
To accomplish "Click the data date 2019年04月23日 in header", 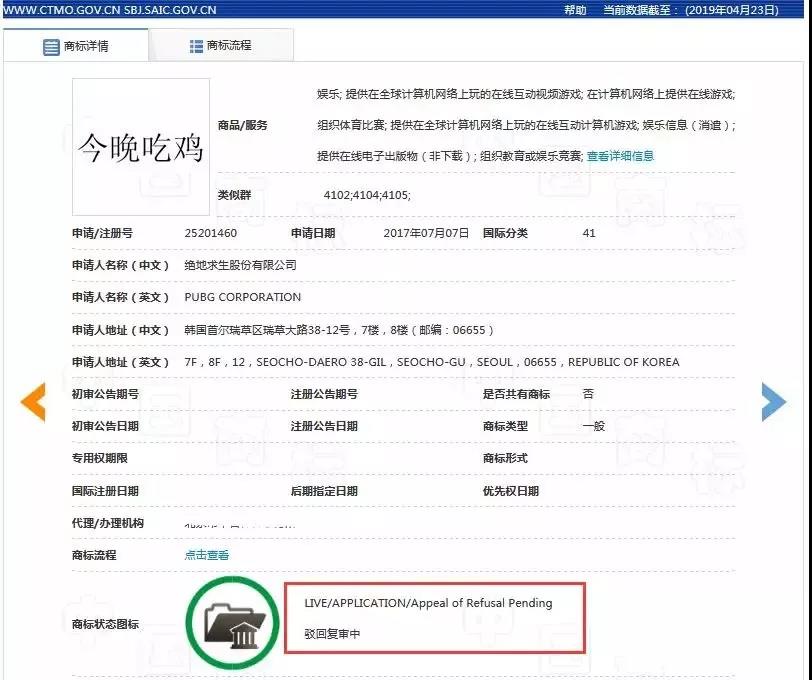I will (x=732, y=10).
